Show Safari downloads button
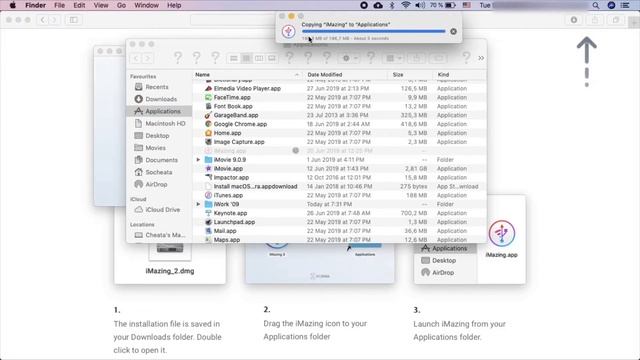The image size is (640, 360). pyautogui.click(x=574, y=20)
